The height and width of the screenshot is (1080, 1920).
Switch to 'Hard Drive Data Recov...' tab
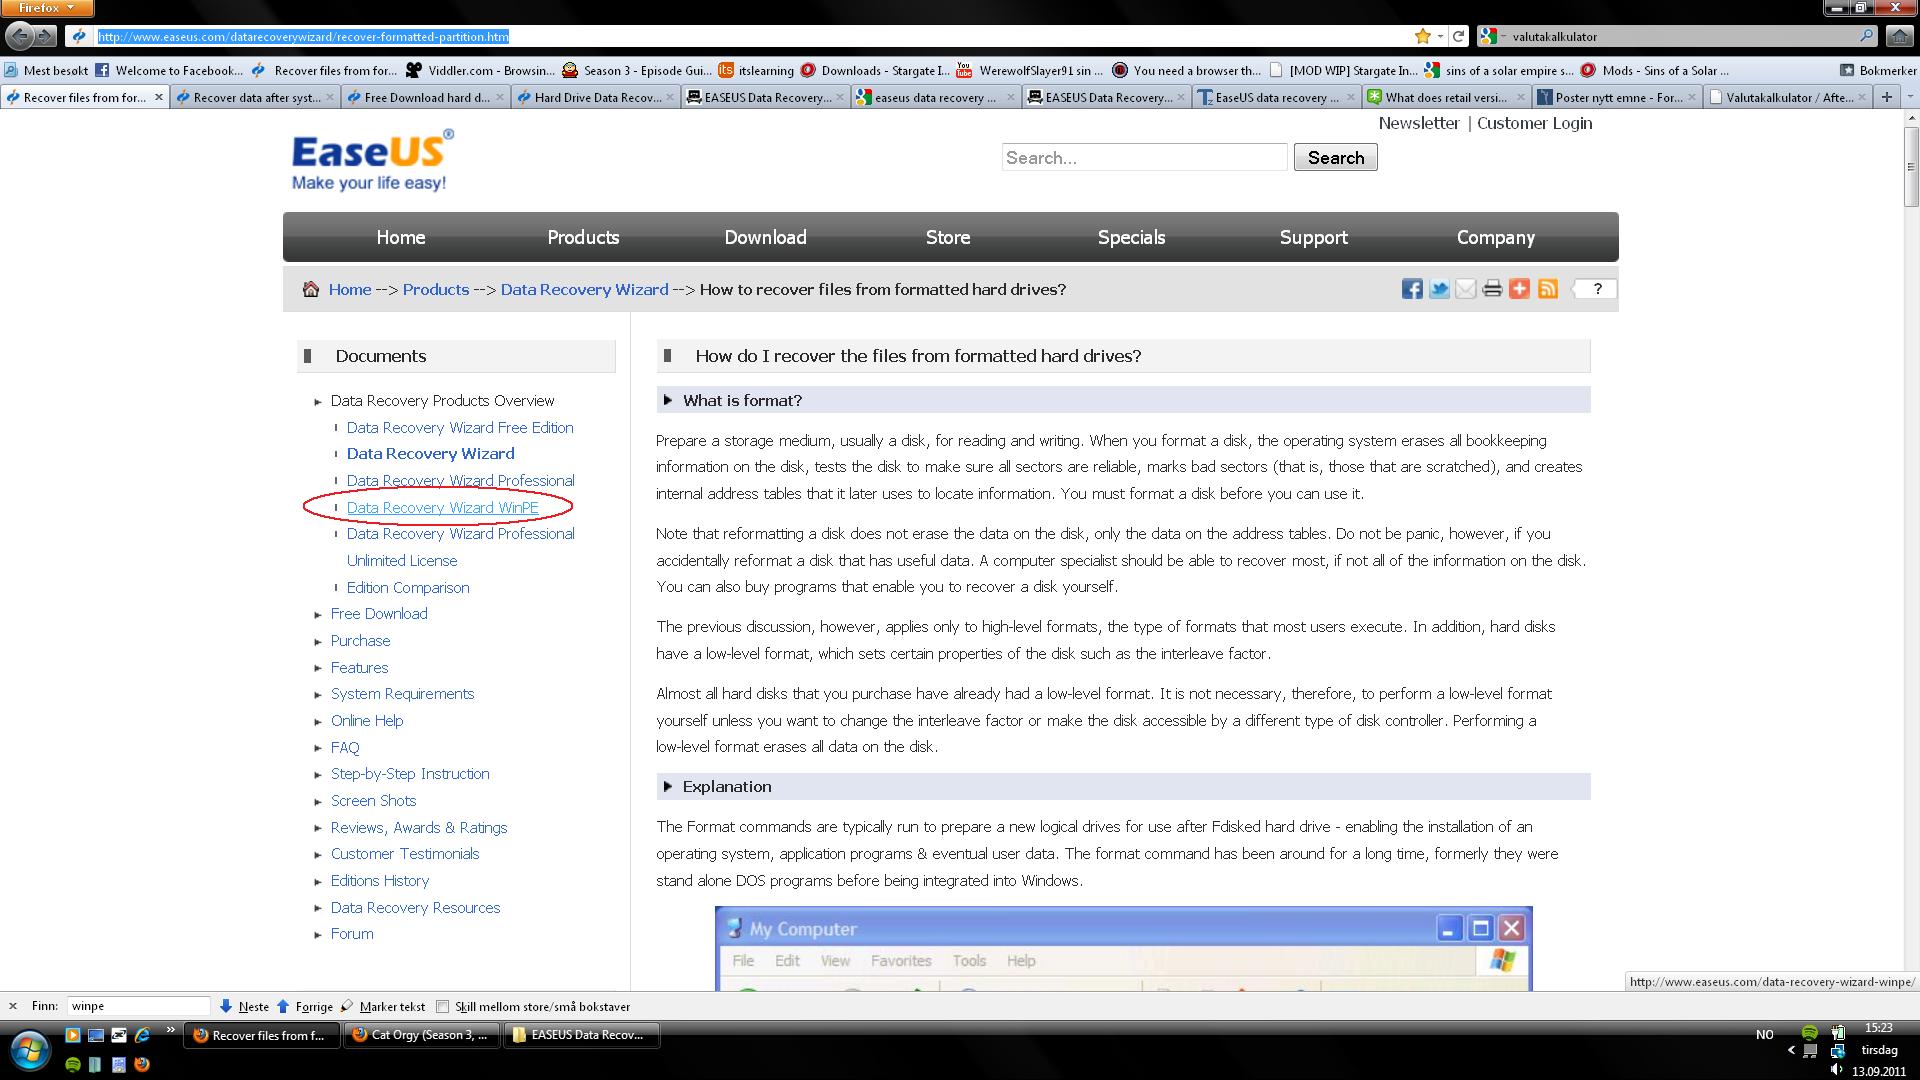click(x=596, y=97)
